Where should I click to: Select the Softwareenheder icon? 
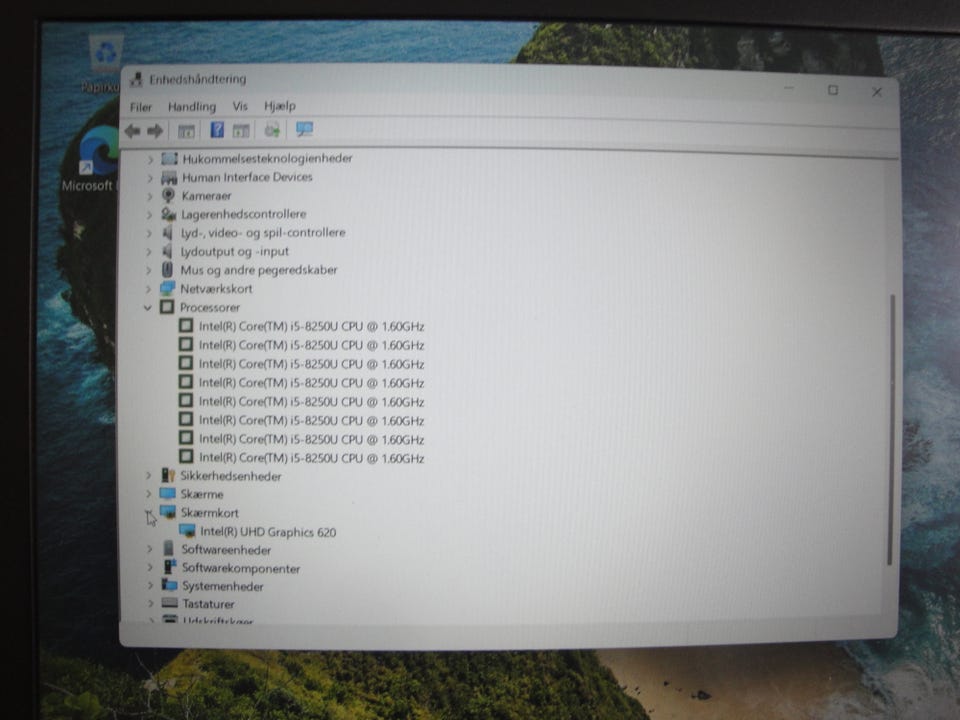pos(169,549)
